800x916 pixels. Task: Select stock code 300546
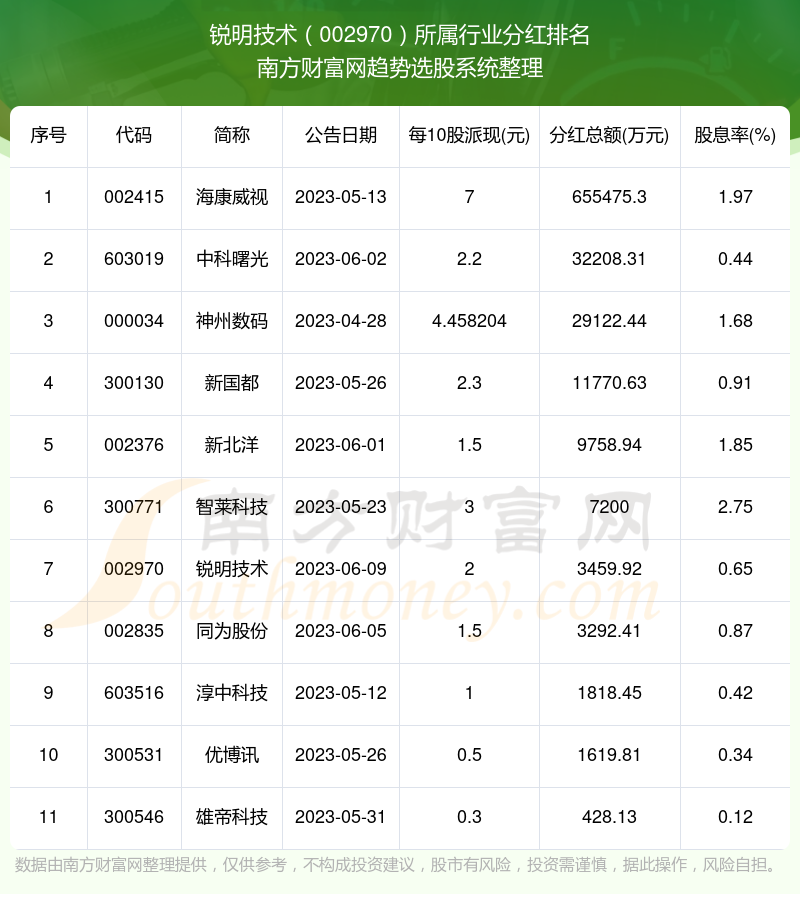click(134, 816)
